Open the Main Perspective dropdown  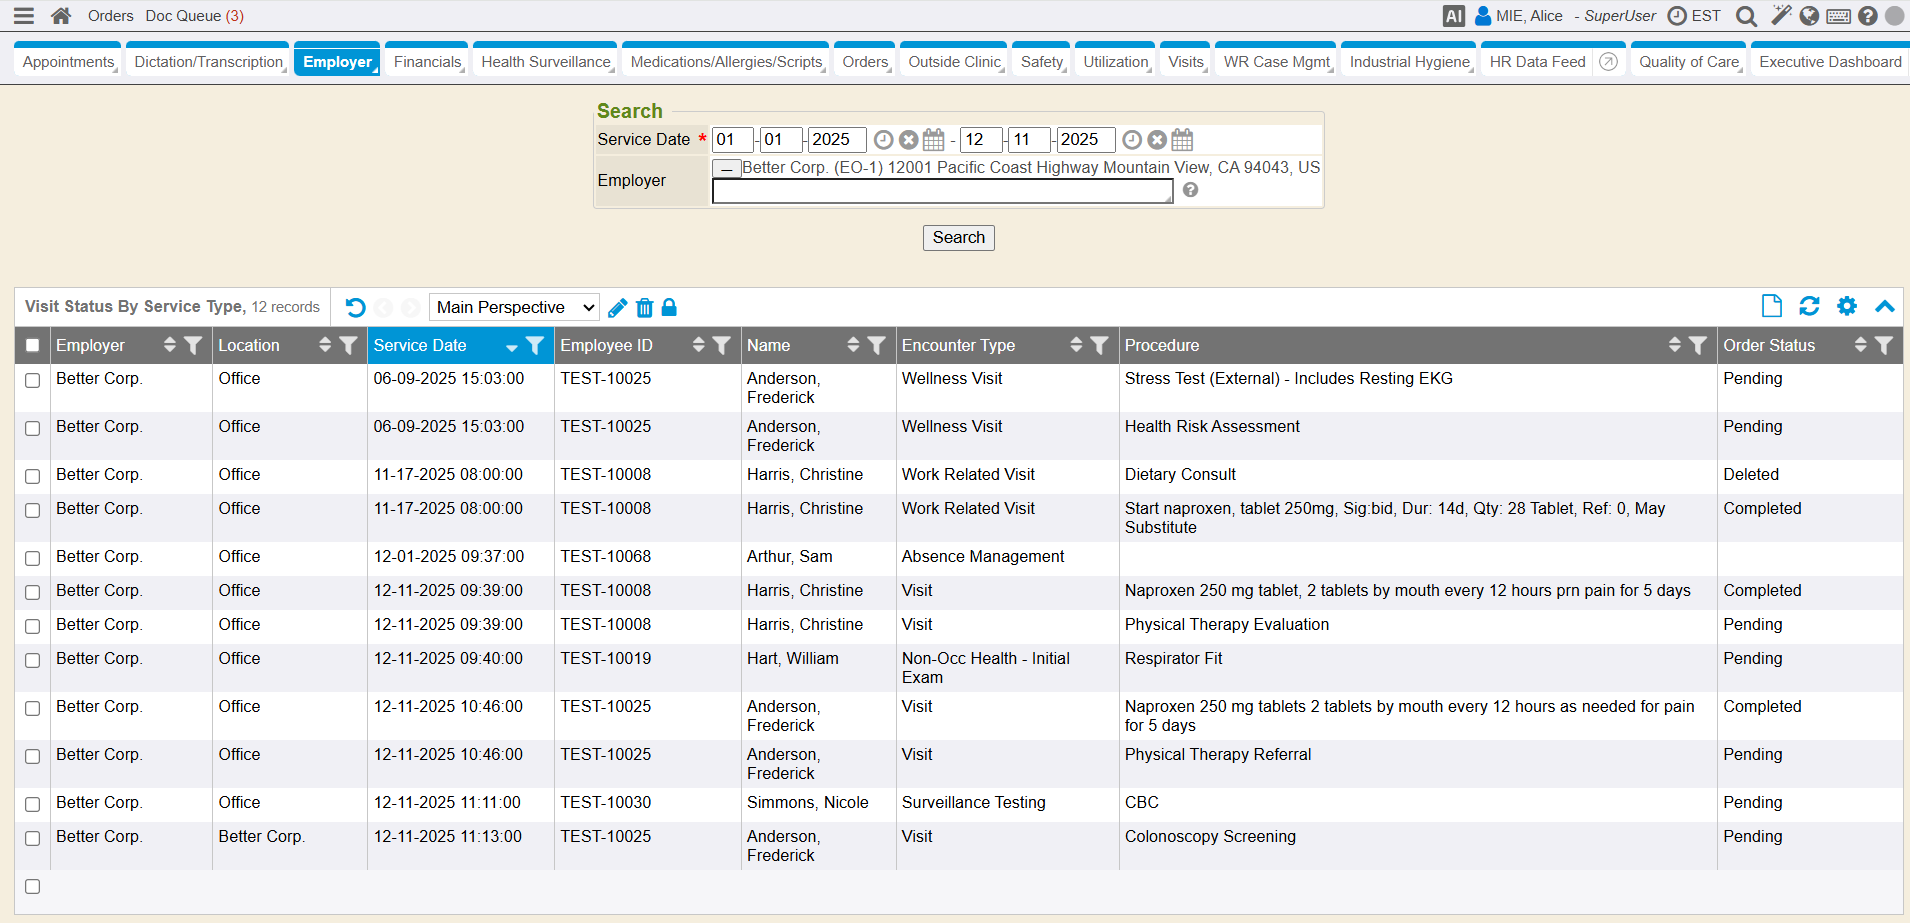(514, 307)
